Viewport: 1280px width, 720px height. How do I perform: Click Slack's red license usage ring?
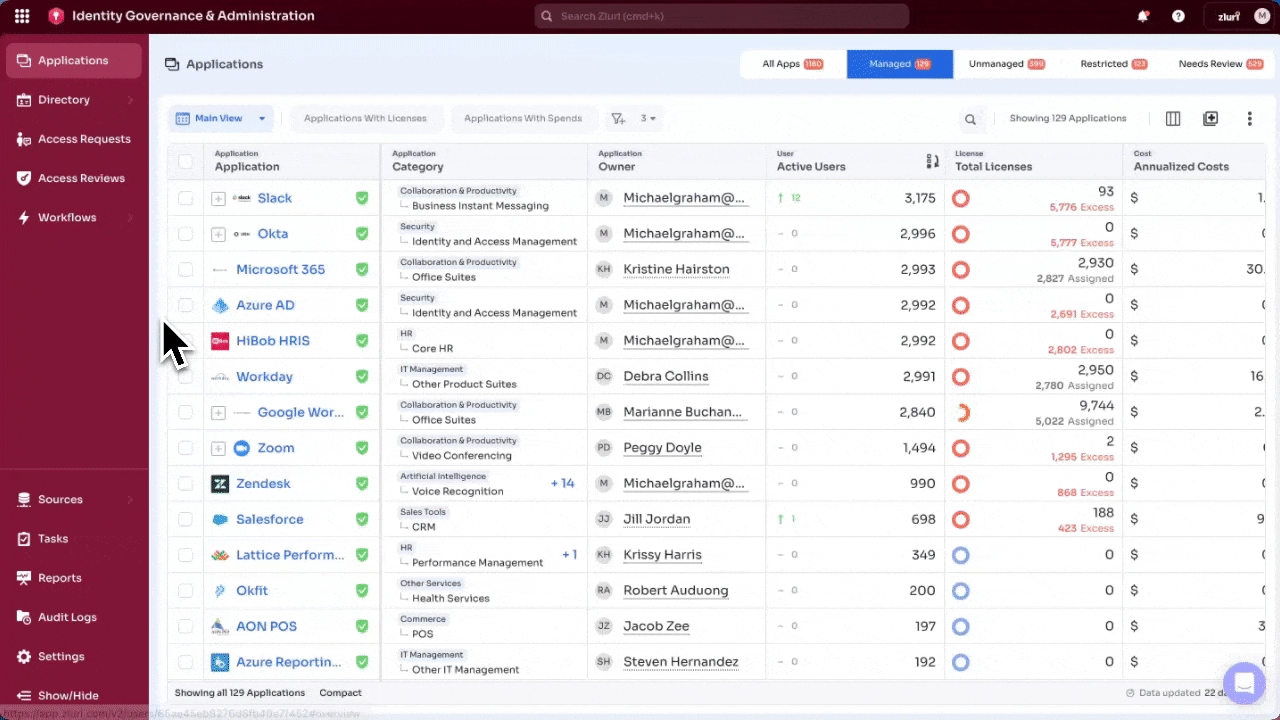click(960, 198)
